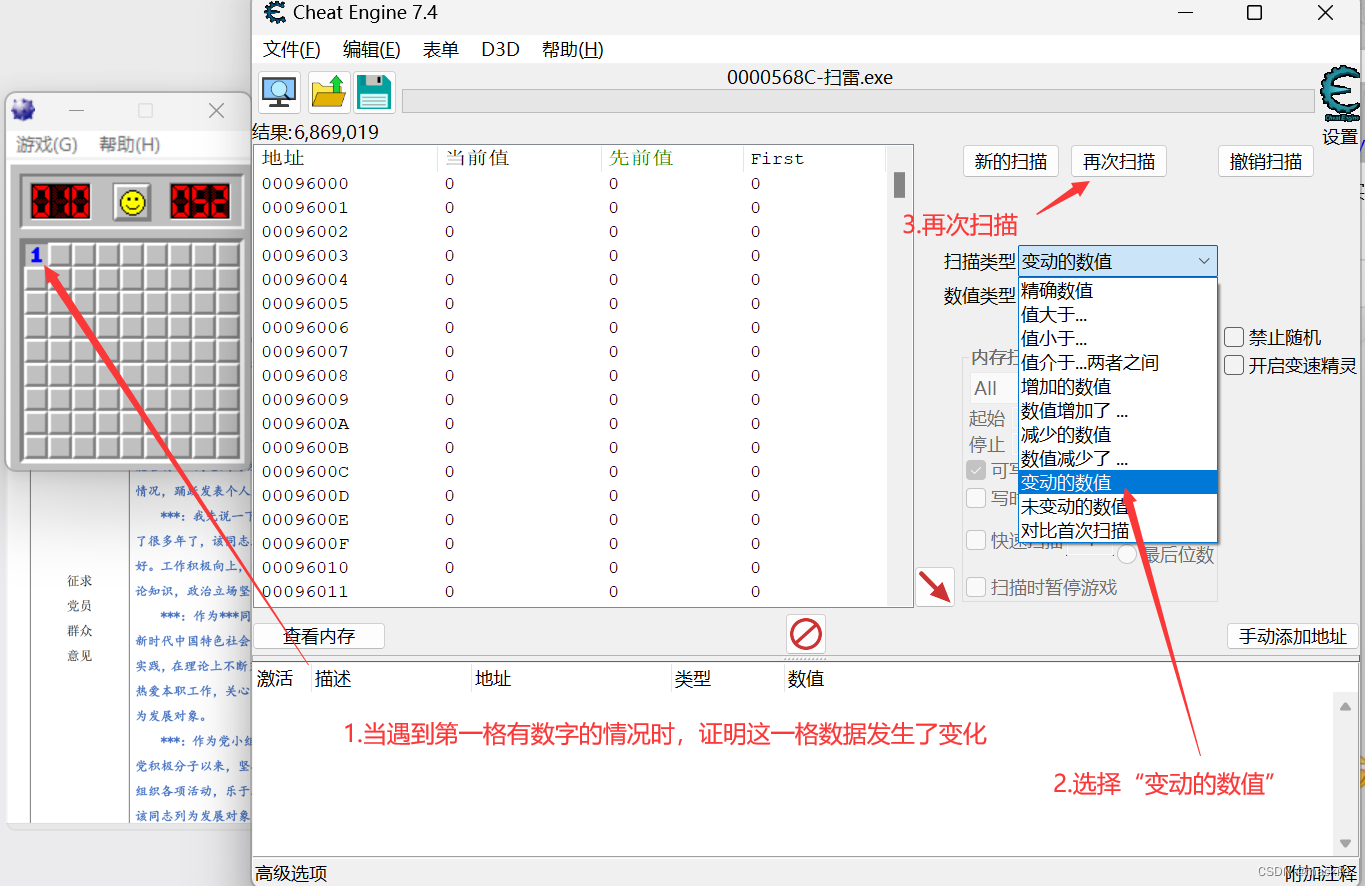
Task: Select result row address 00096005
Action: point(570,304)
